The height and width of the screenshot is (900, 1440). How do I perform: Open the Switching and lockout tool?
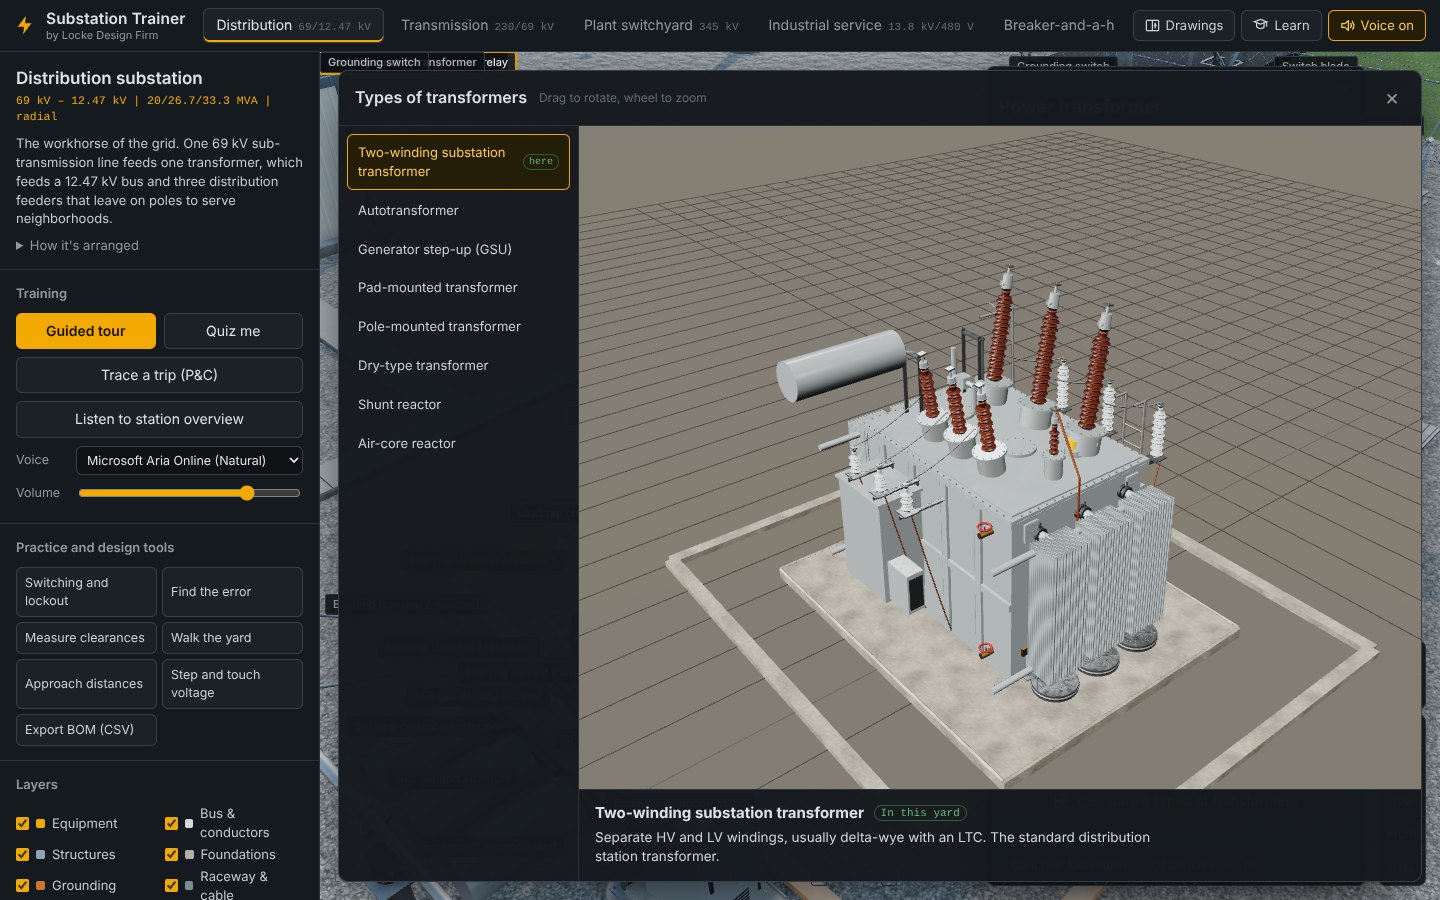(86, 592)
